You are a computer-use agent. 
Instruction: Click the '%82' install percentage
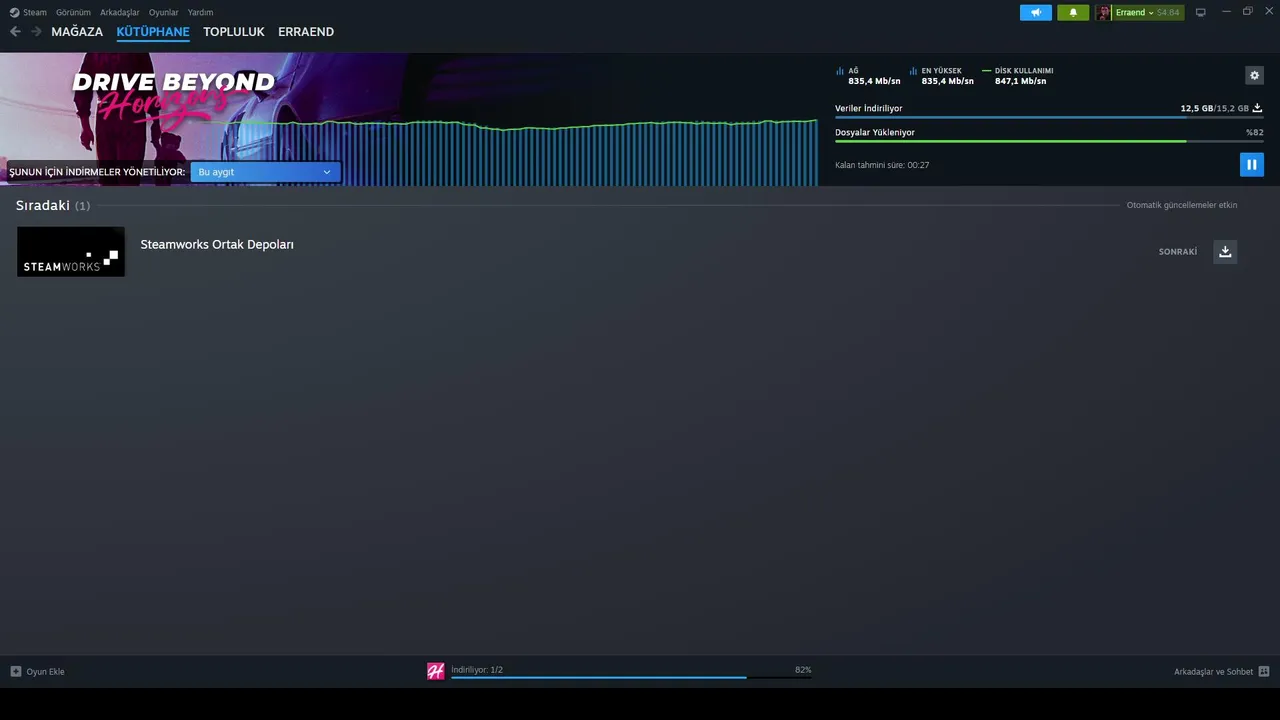[1255, 132]
